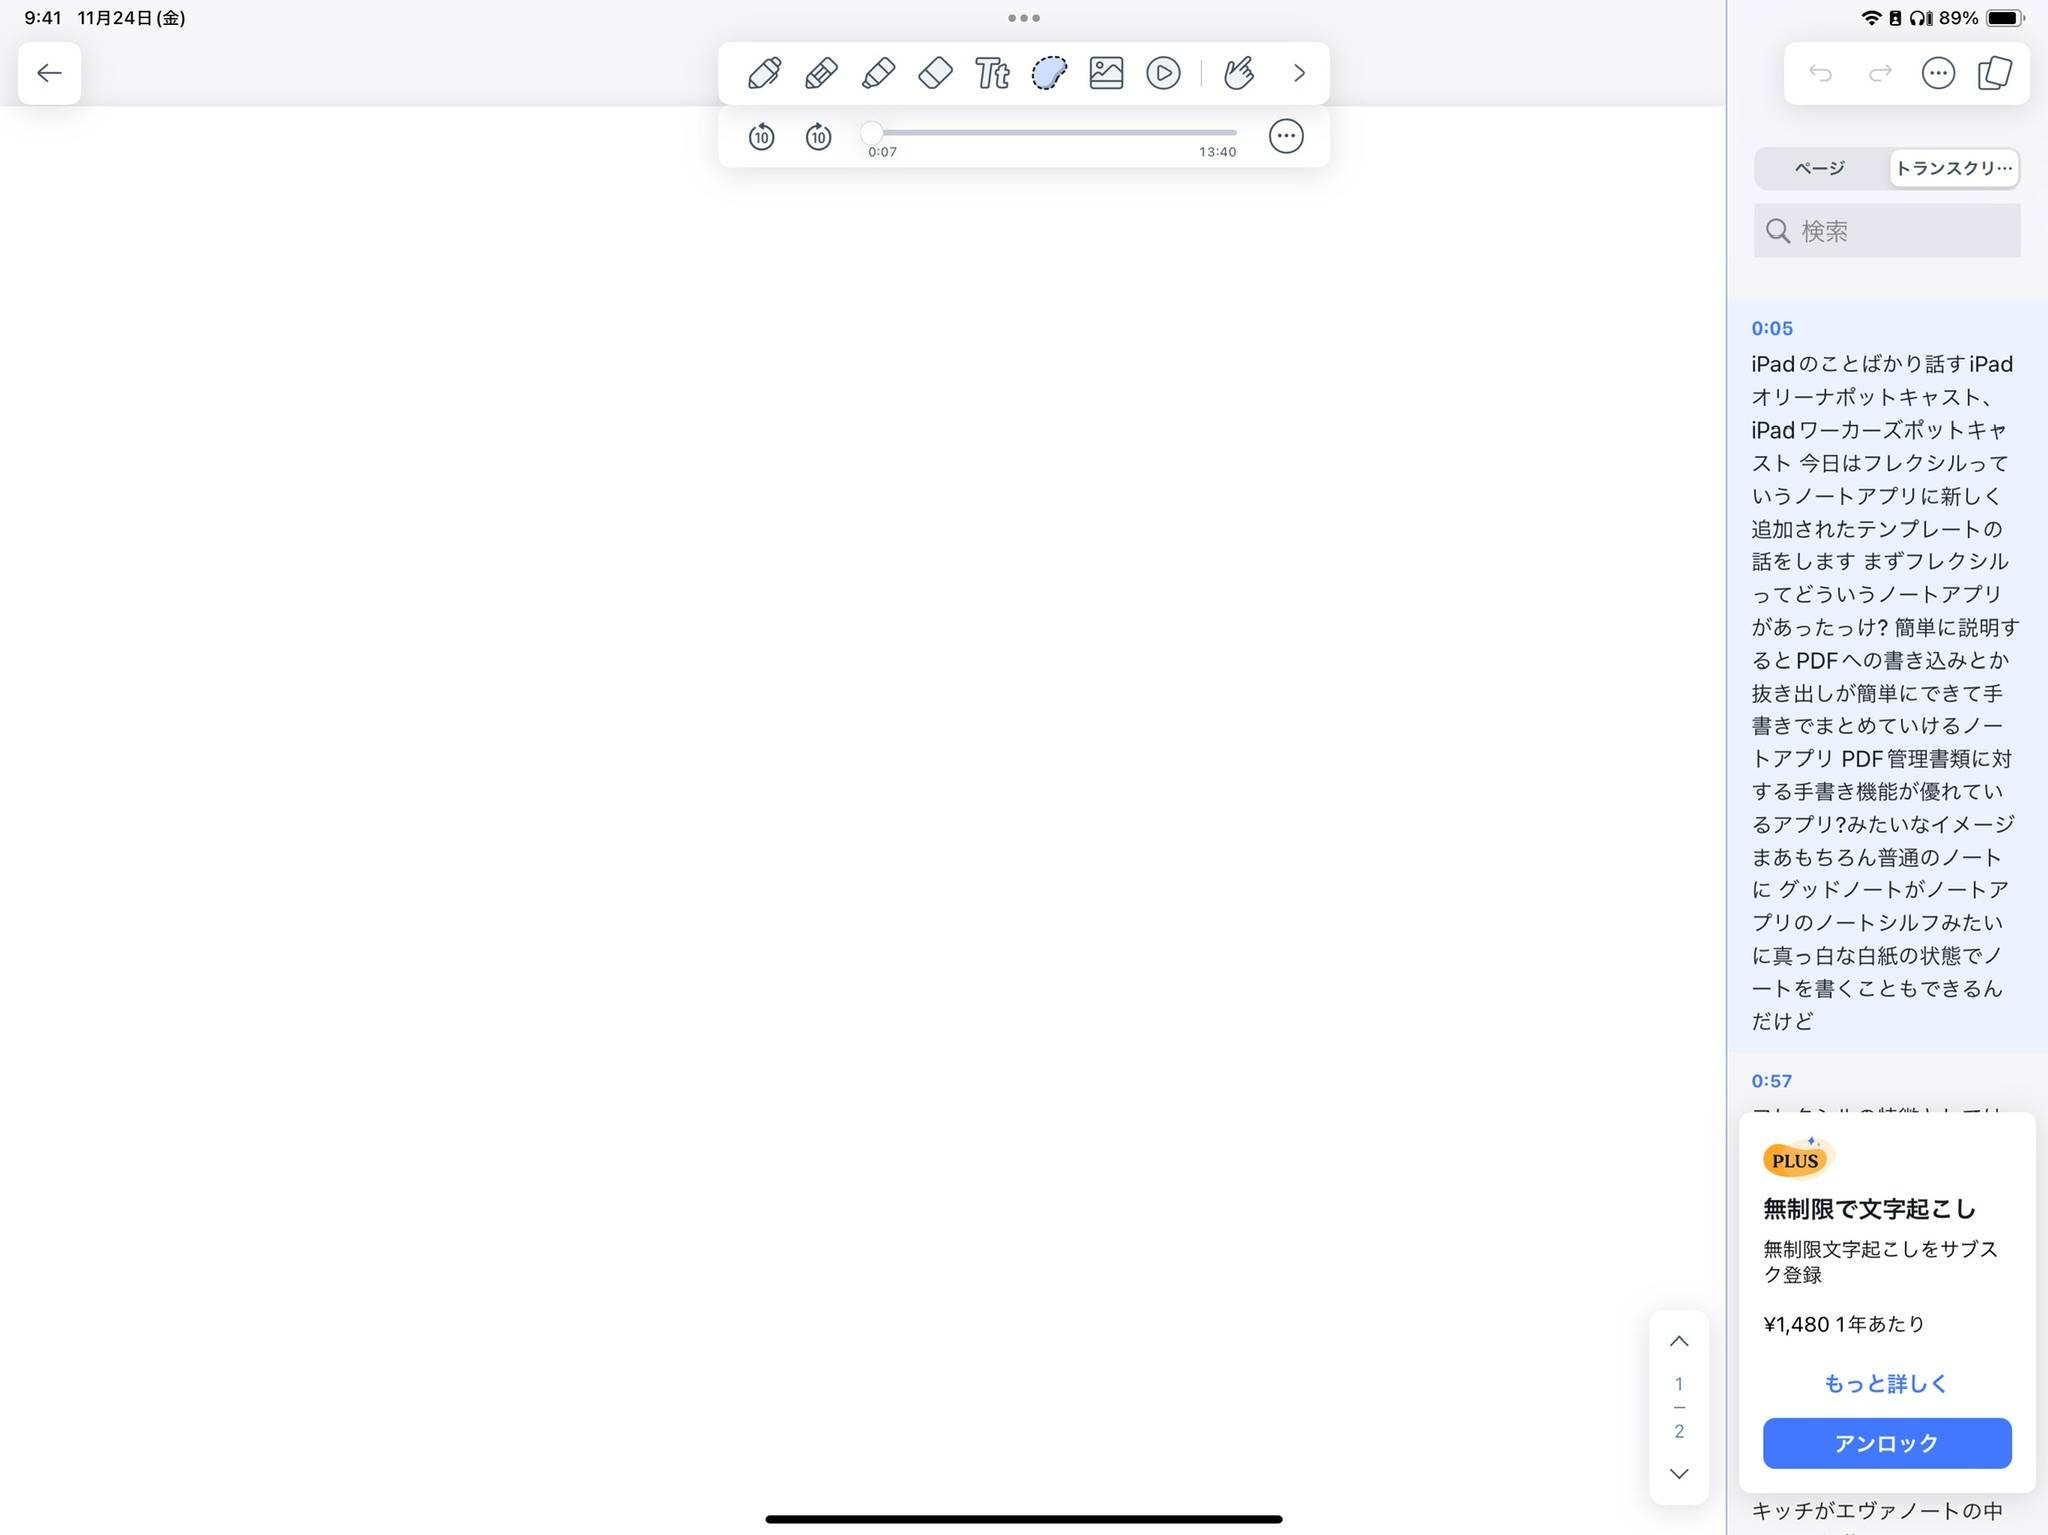
Task: Select the Highlighter tool
Action: [x=877, y=72]
